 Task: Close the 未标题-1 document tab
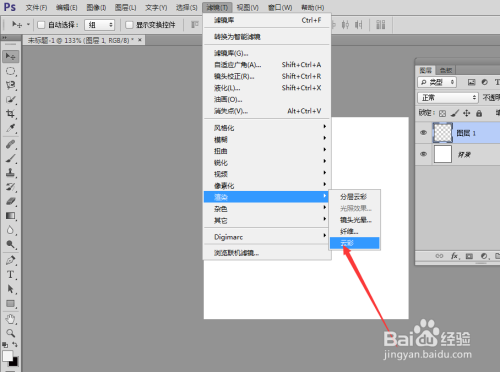pos(140,40)
